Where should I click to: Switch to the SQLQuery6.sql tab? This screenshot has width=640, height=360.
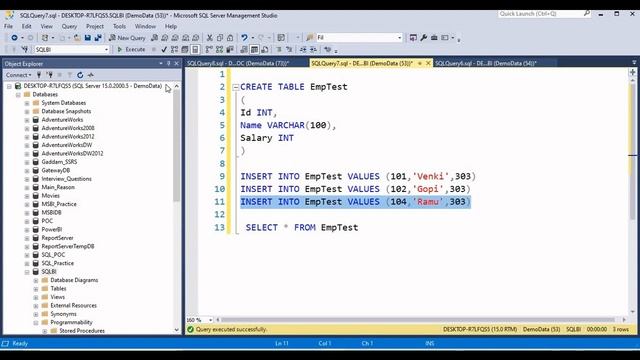point(486,63)
